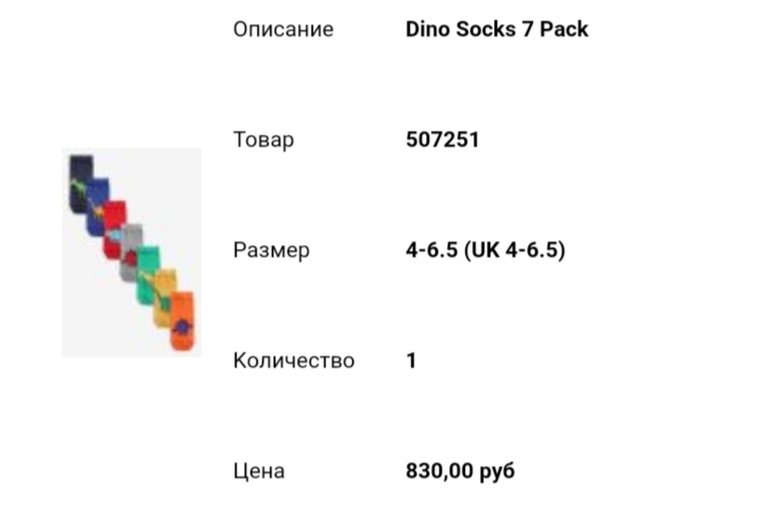Click the Описание label

tap(283, 29)
